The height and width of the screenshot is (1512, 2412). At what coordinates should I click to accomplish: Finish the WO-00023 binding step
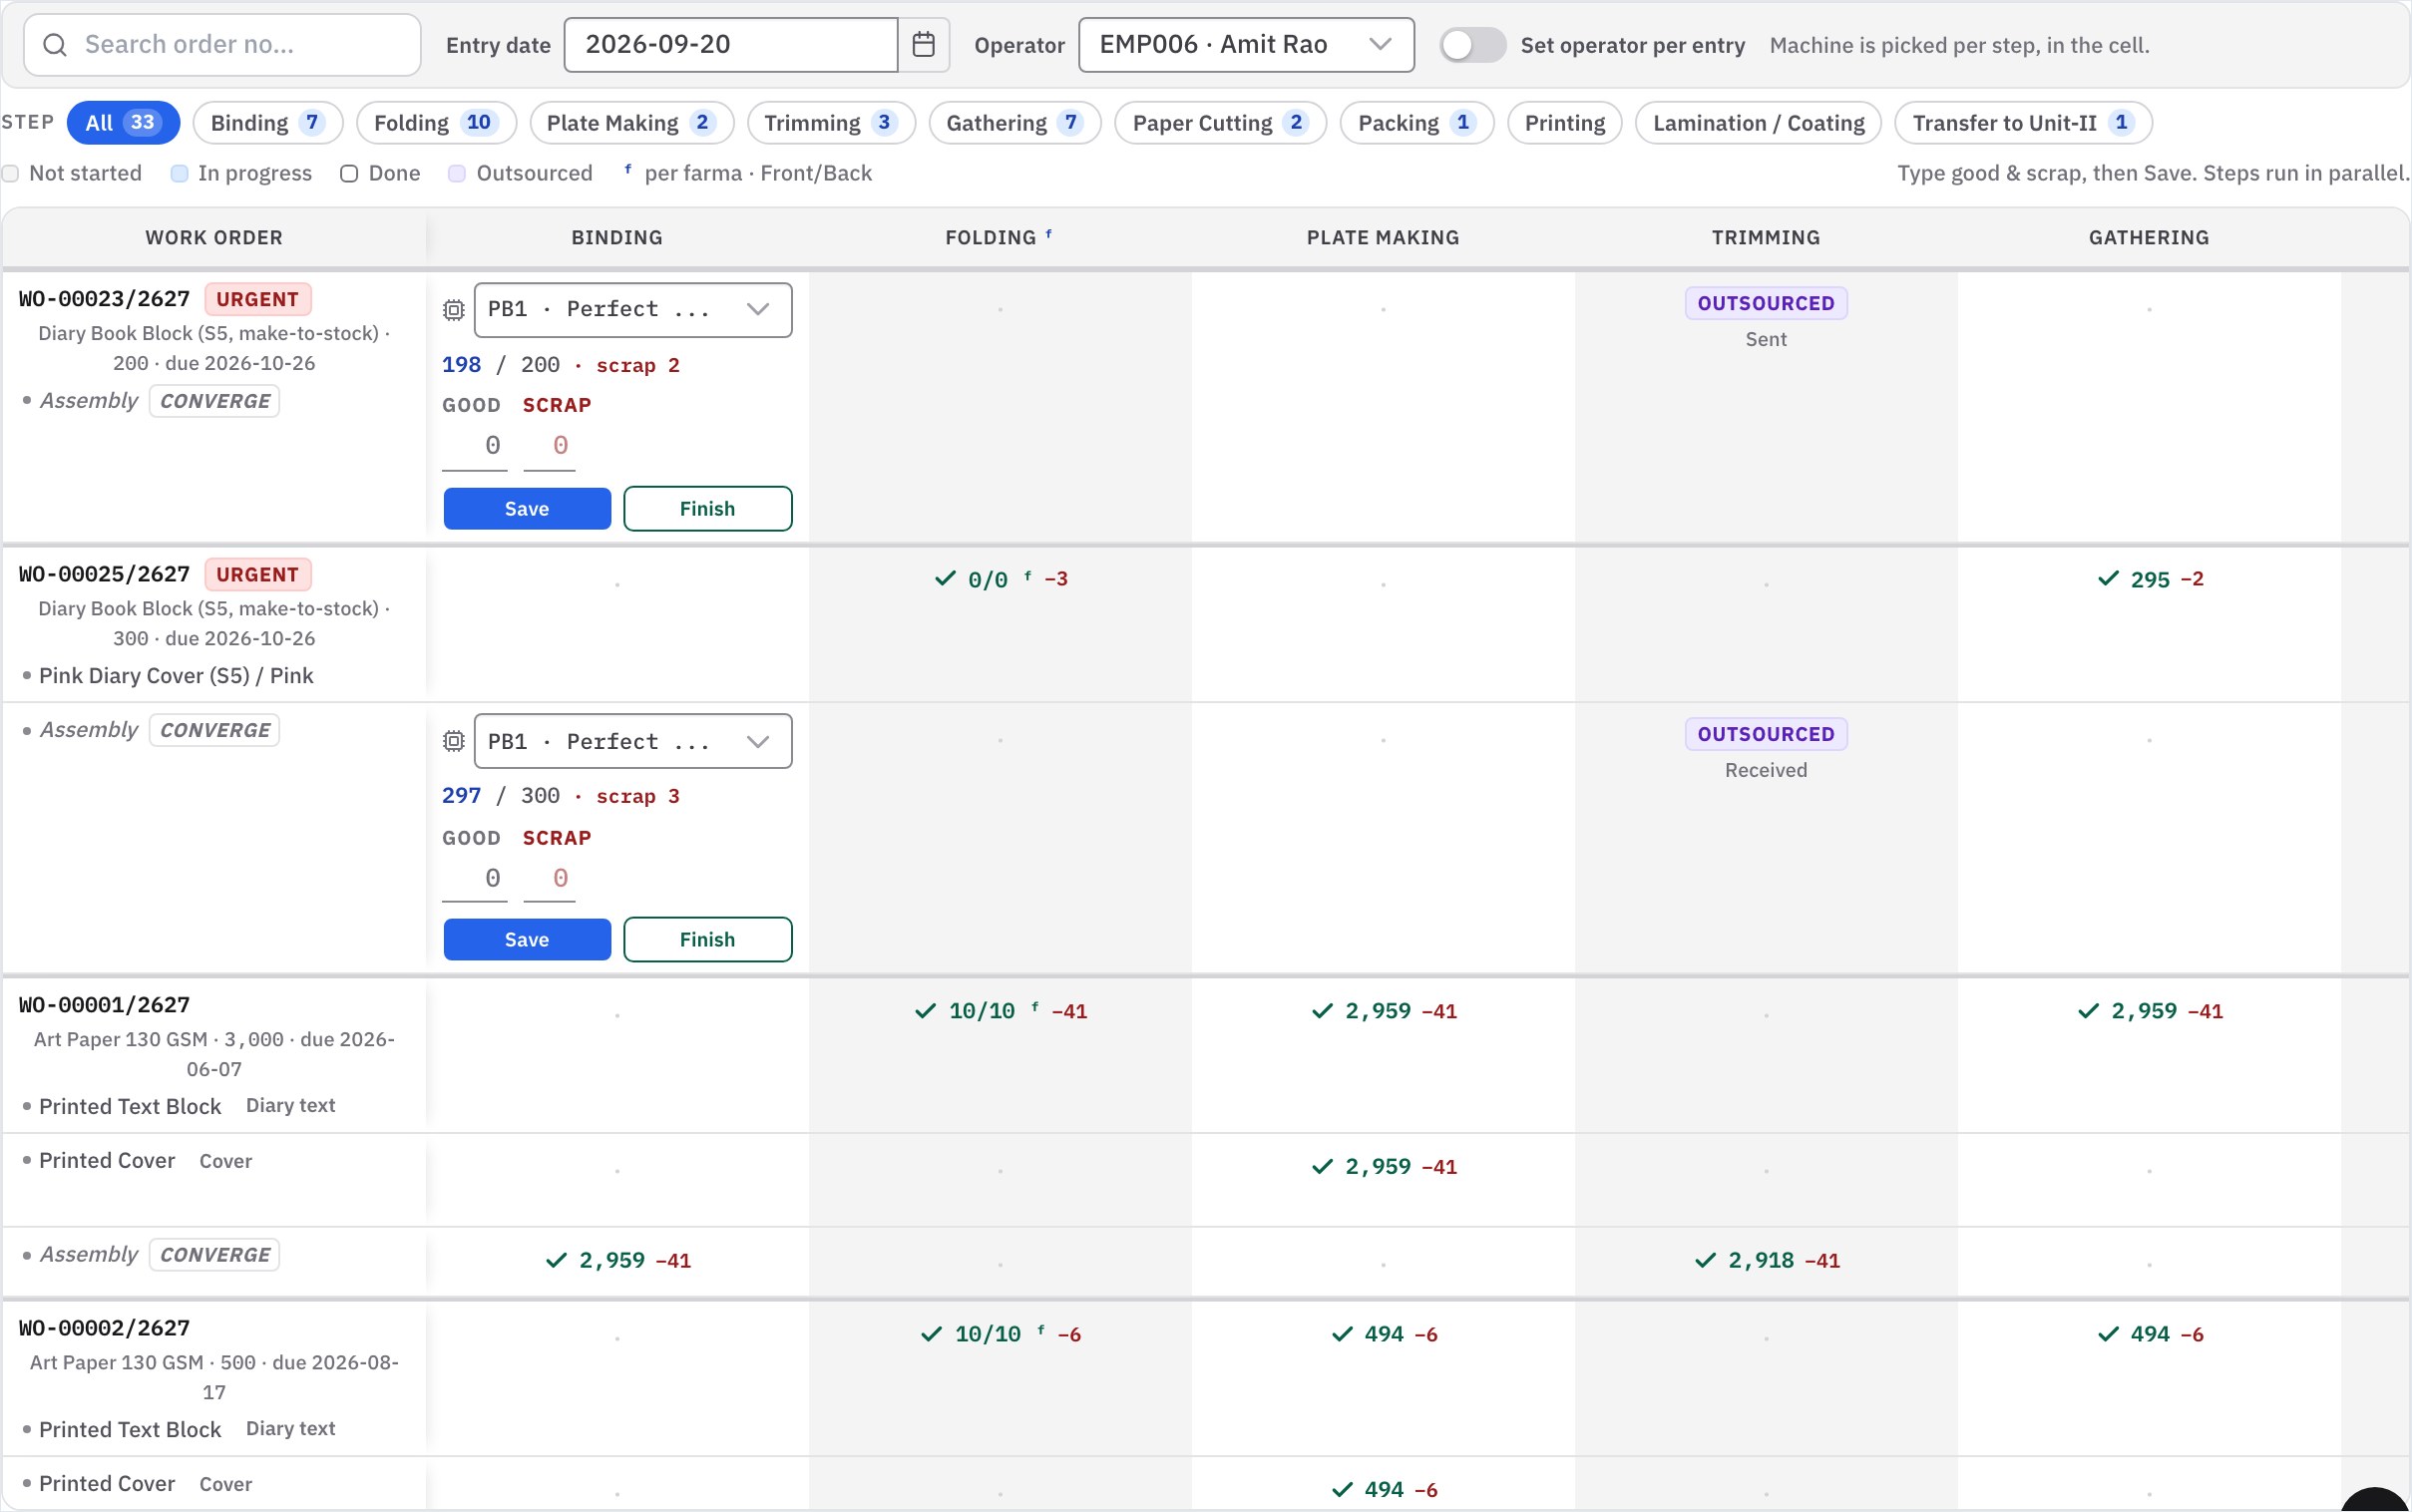tap(708, 509)
